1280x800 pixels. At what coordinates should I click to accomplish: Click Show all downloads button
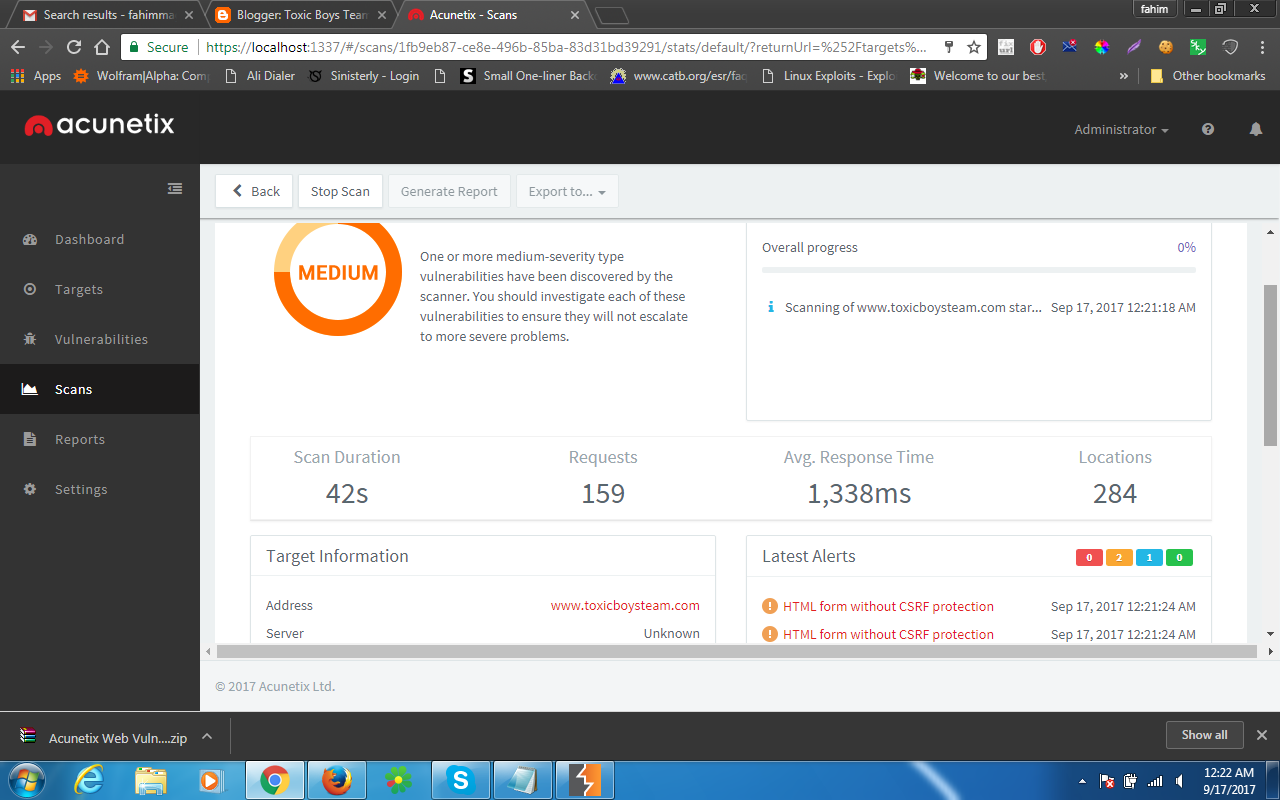[x=1204, y=735]
